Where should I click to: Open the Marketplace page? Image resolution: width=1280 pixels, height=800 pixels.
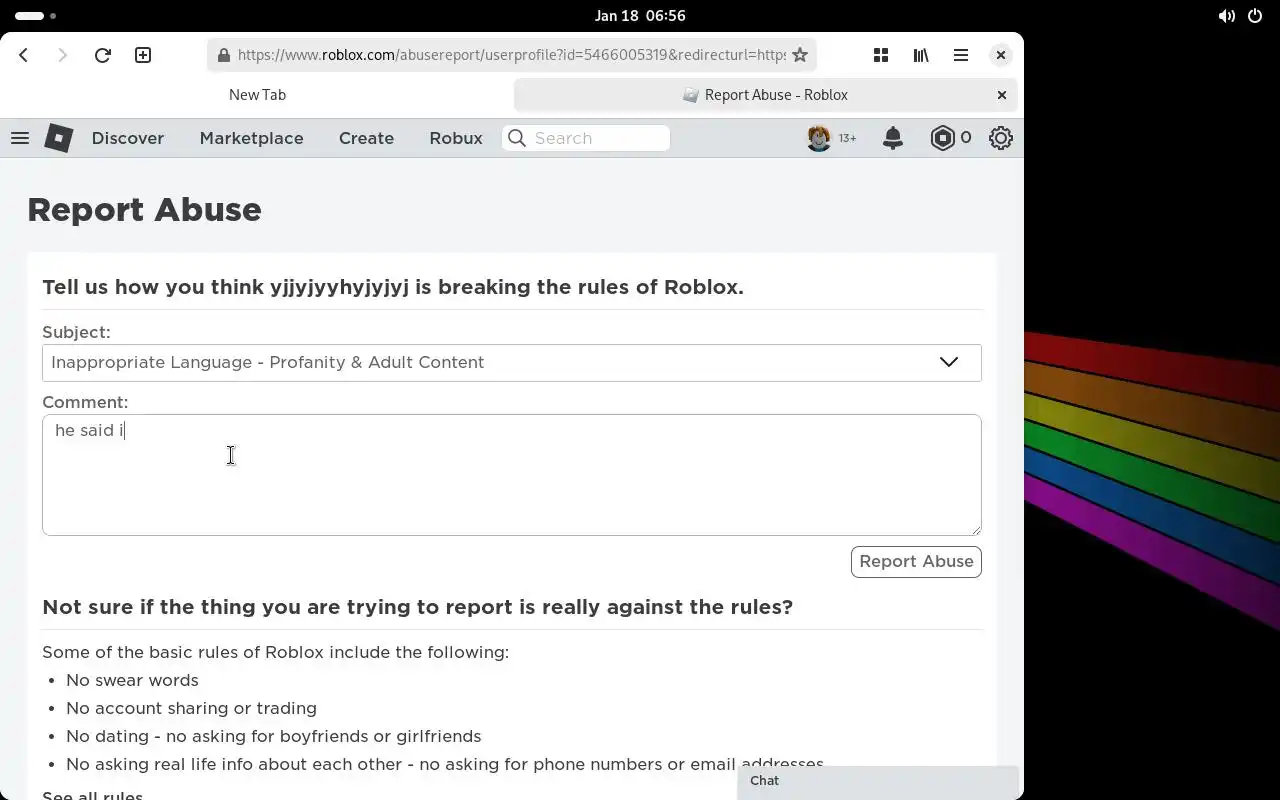pos(251,138)
